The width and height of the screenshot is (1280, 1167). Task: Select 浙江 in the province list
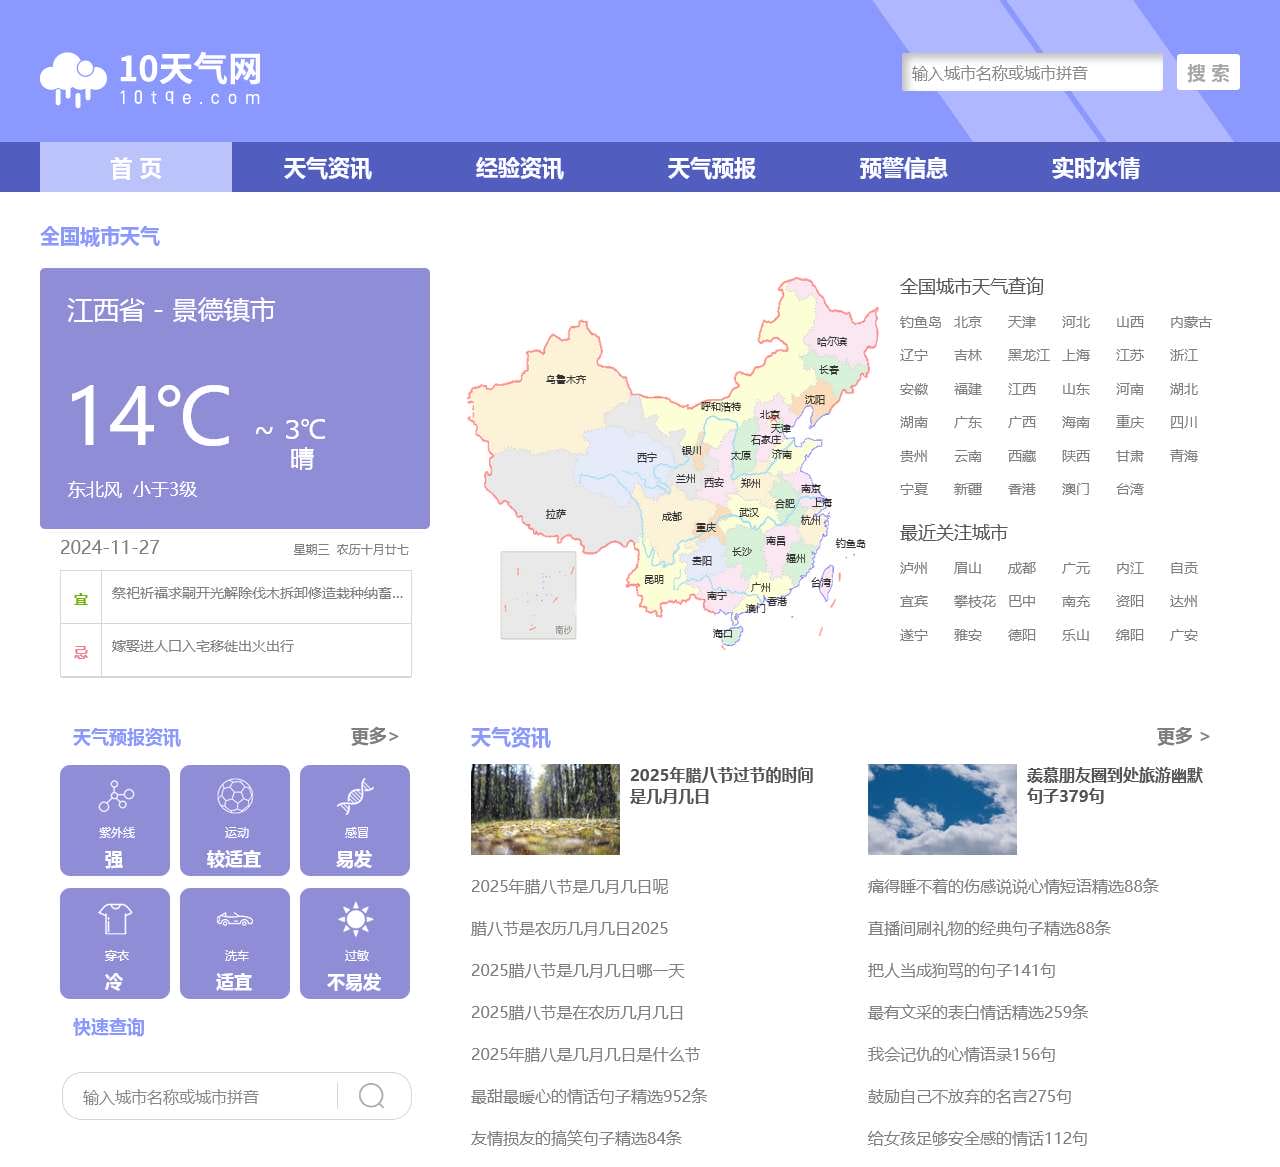[x=1184, y=355]
